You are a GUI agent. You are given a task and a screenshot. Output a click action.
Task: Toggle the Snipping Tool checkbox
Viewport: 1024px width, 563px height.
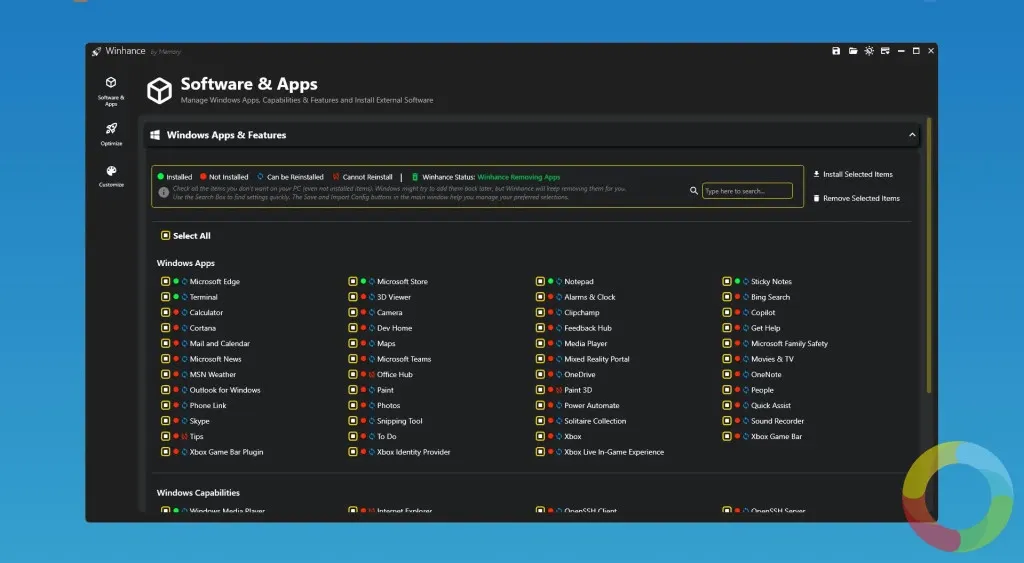coord(353,421)
